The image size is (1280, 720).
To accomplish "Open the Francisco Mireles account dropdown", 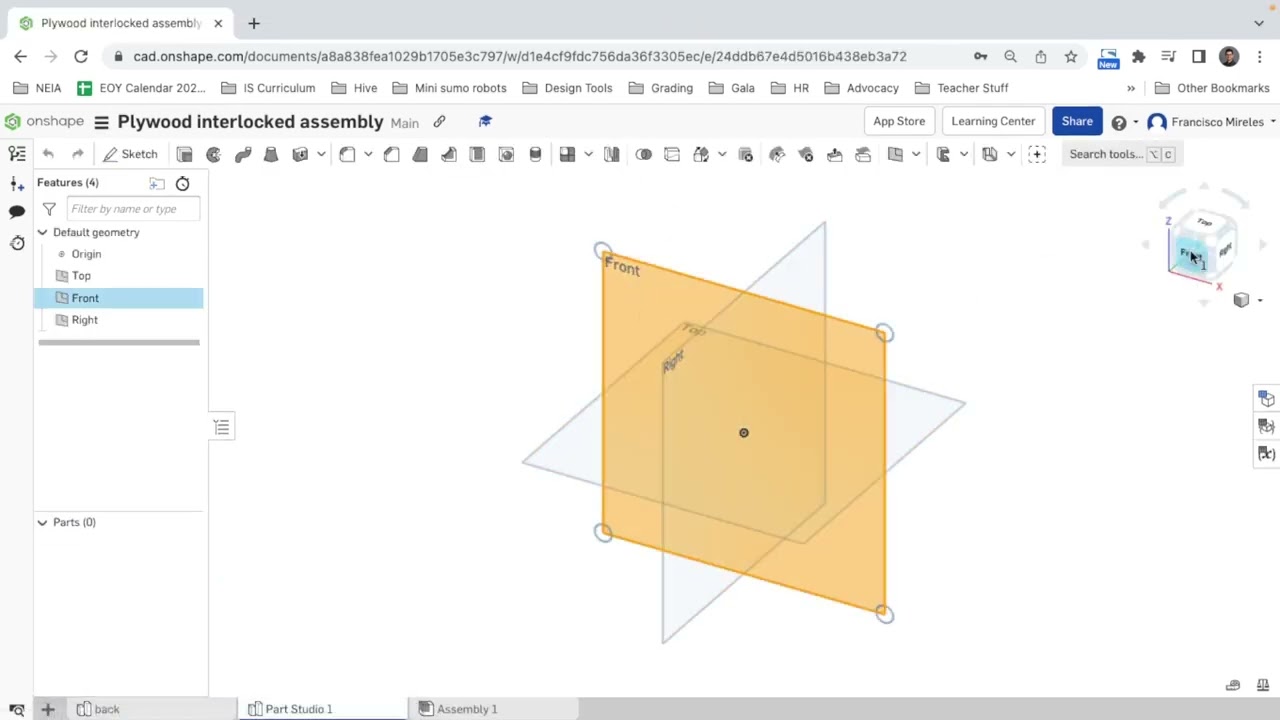I will 1212,122.
